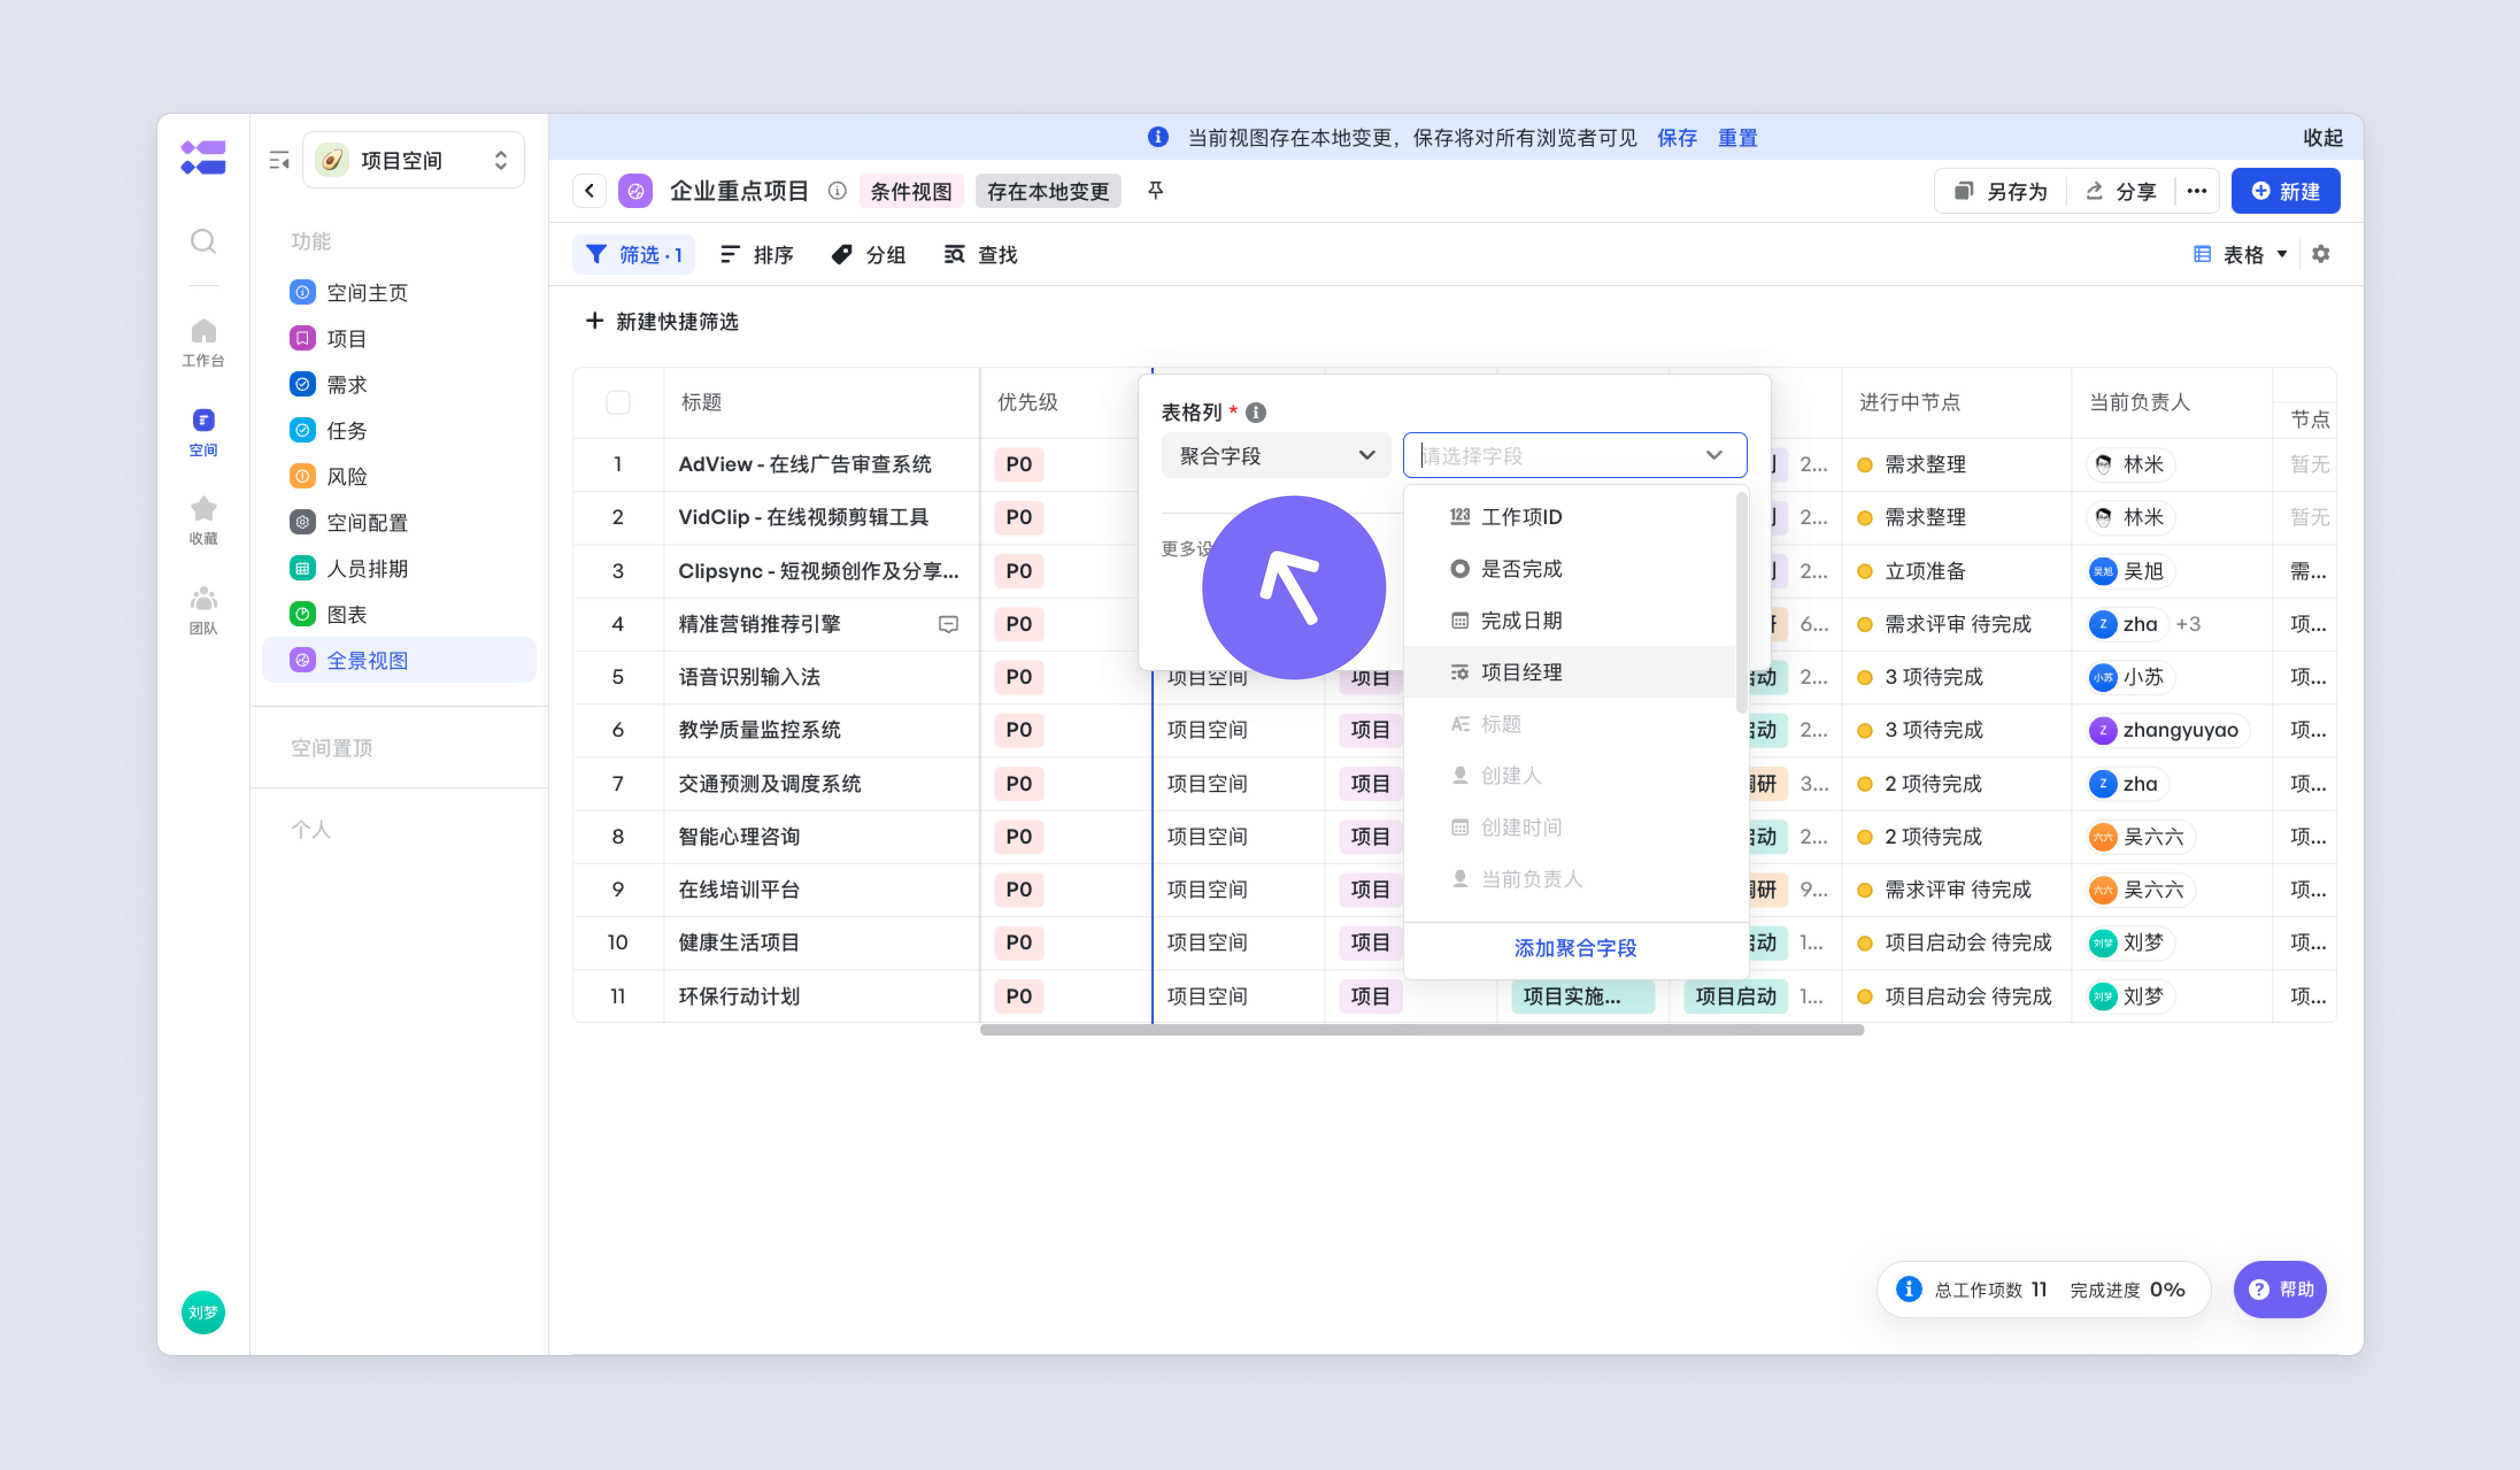Click the 另存为 button
This screenshot has height=1470, width=2520.
(2001, 191)
